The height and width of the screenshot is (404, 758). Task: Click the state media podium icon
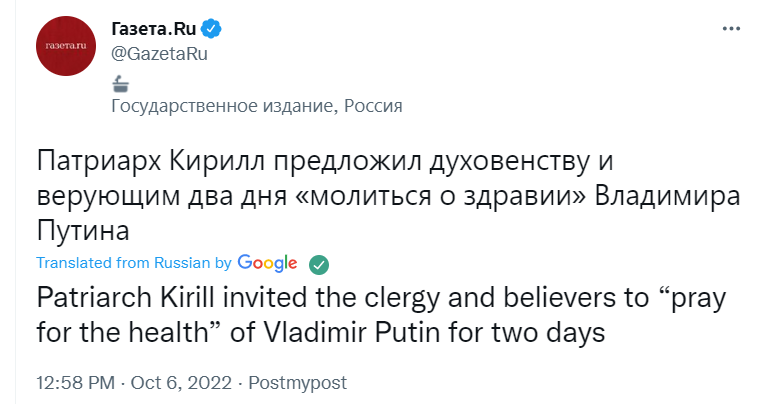tap(120, 84)
